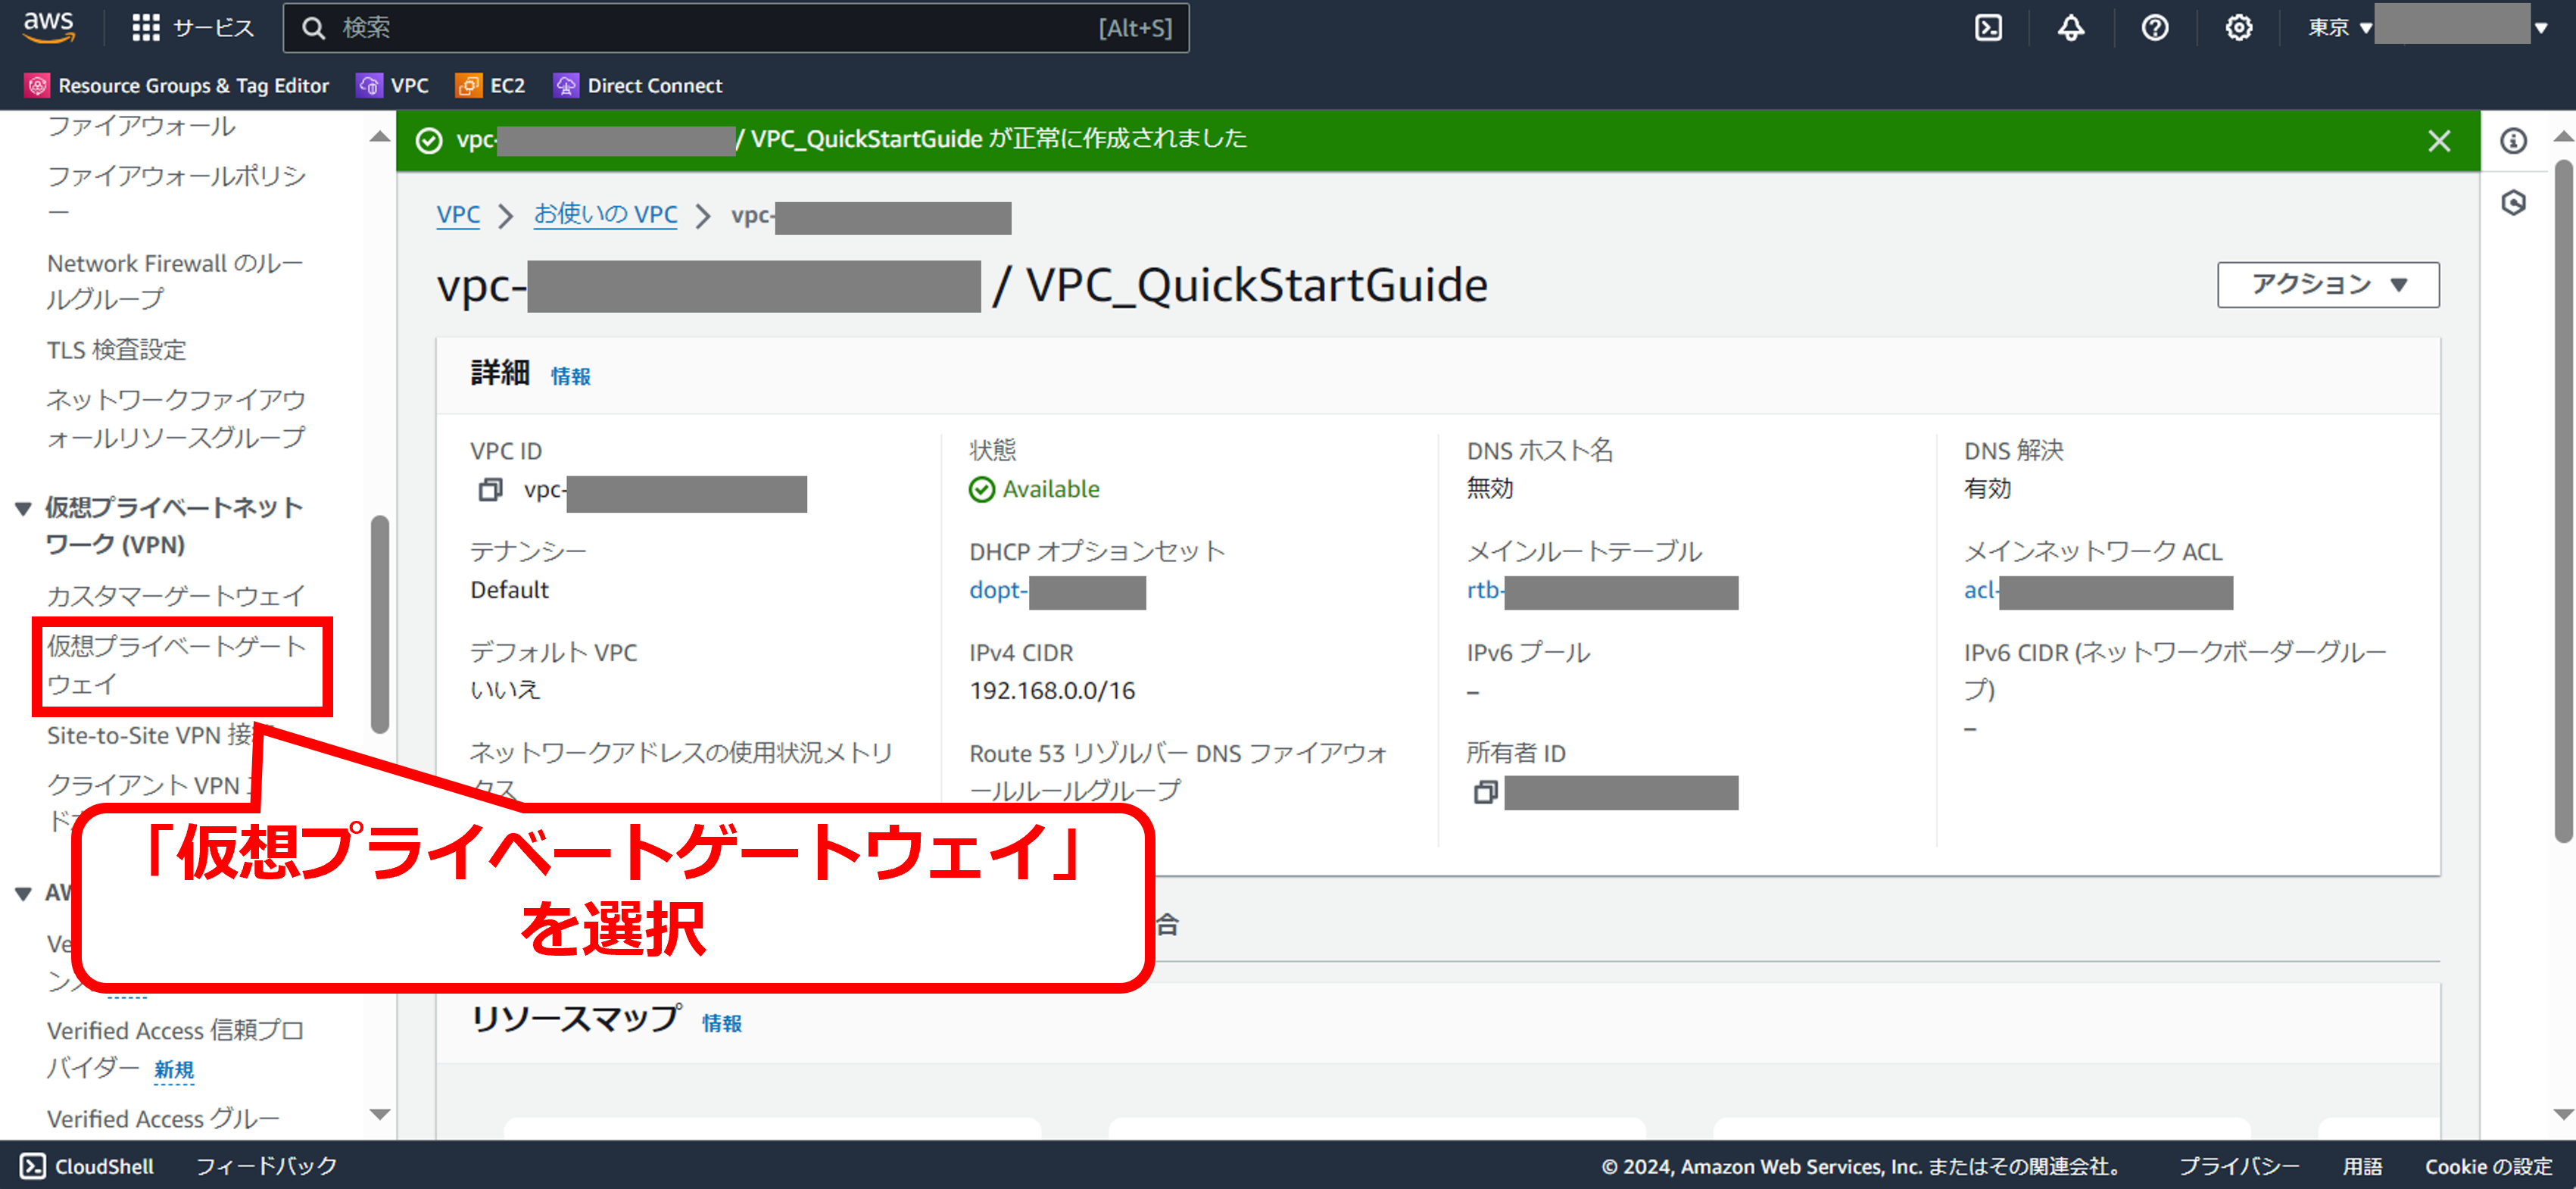Open CloudShell icon in top bar
The height and width of the screenshot is (1189, 2576).
coord(1988,28)
